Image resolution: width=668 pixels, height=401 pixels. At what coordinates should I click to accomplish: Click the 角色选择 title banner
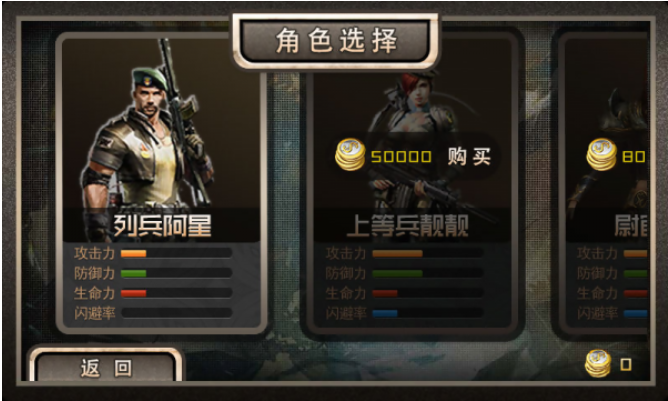click(336, 41)
